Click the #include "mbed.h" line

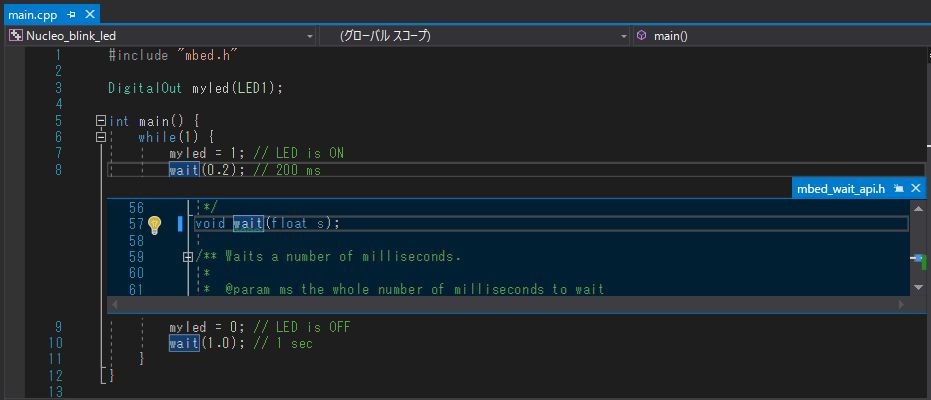click(173, 55)
